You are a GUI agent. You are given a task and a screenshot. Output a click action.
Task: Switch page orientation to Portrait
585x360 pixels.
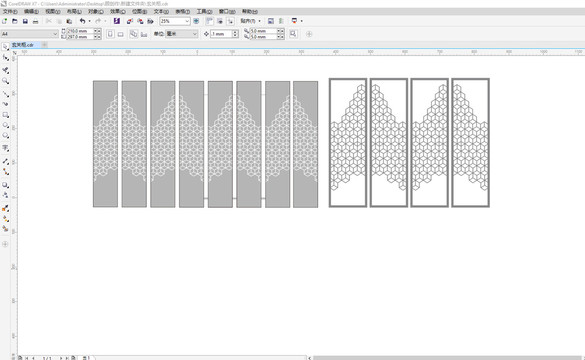pos(110,34)
